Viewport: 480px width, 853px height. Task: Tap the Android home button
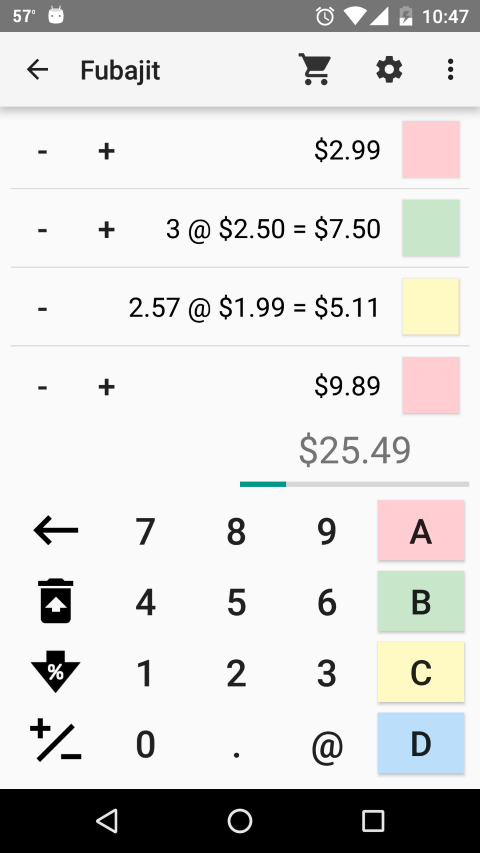(x=240, y=820)
